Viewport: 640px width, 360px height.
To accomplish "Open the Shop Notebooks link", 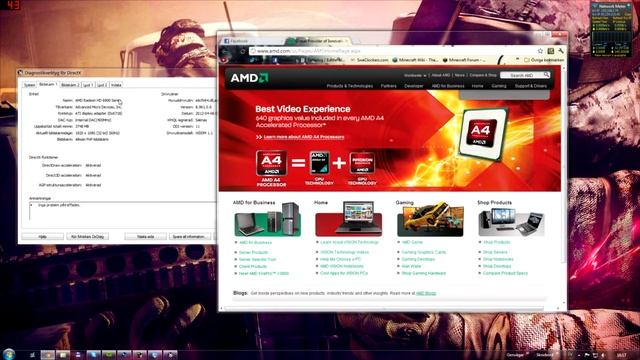I will point(498,259).
